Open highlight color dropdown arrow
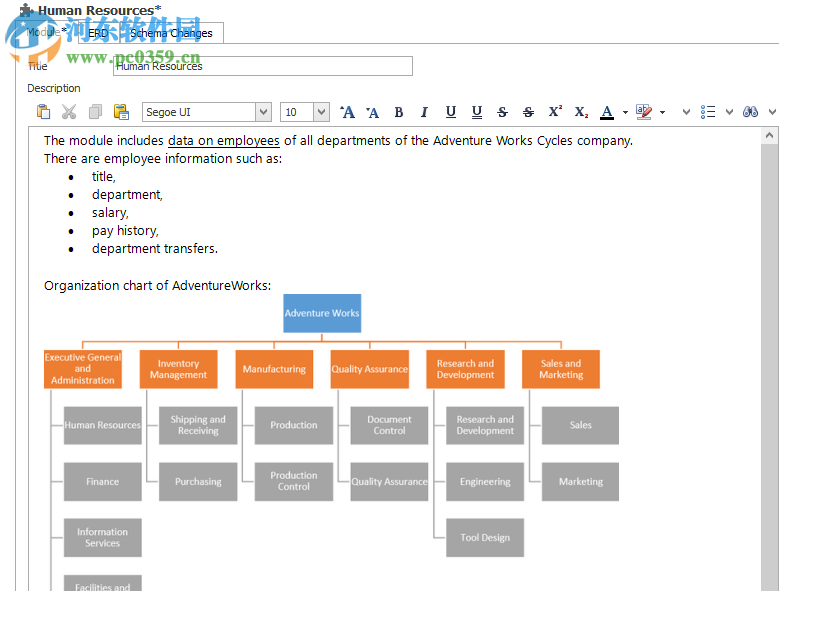839x633 pixels. pos(662,112)
